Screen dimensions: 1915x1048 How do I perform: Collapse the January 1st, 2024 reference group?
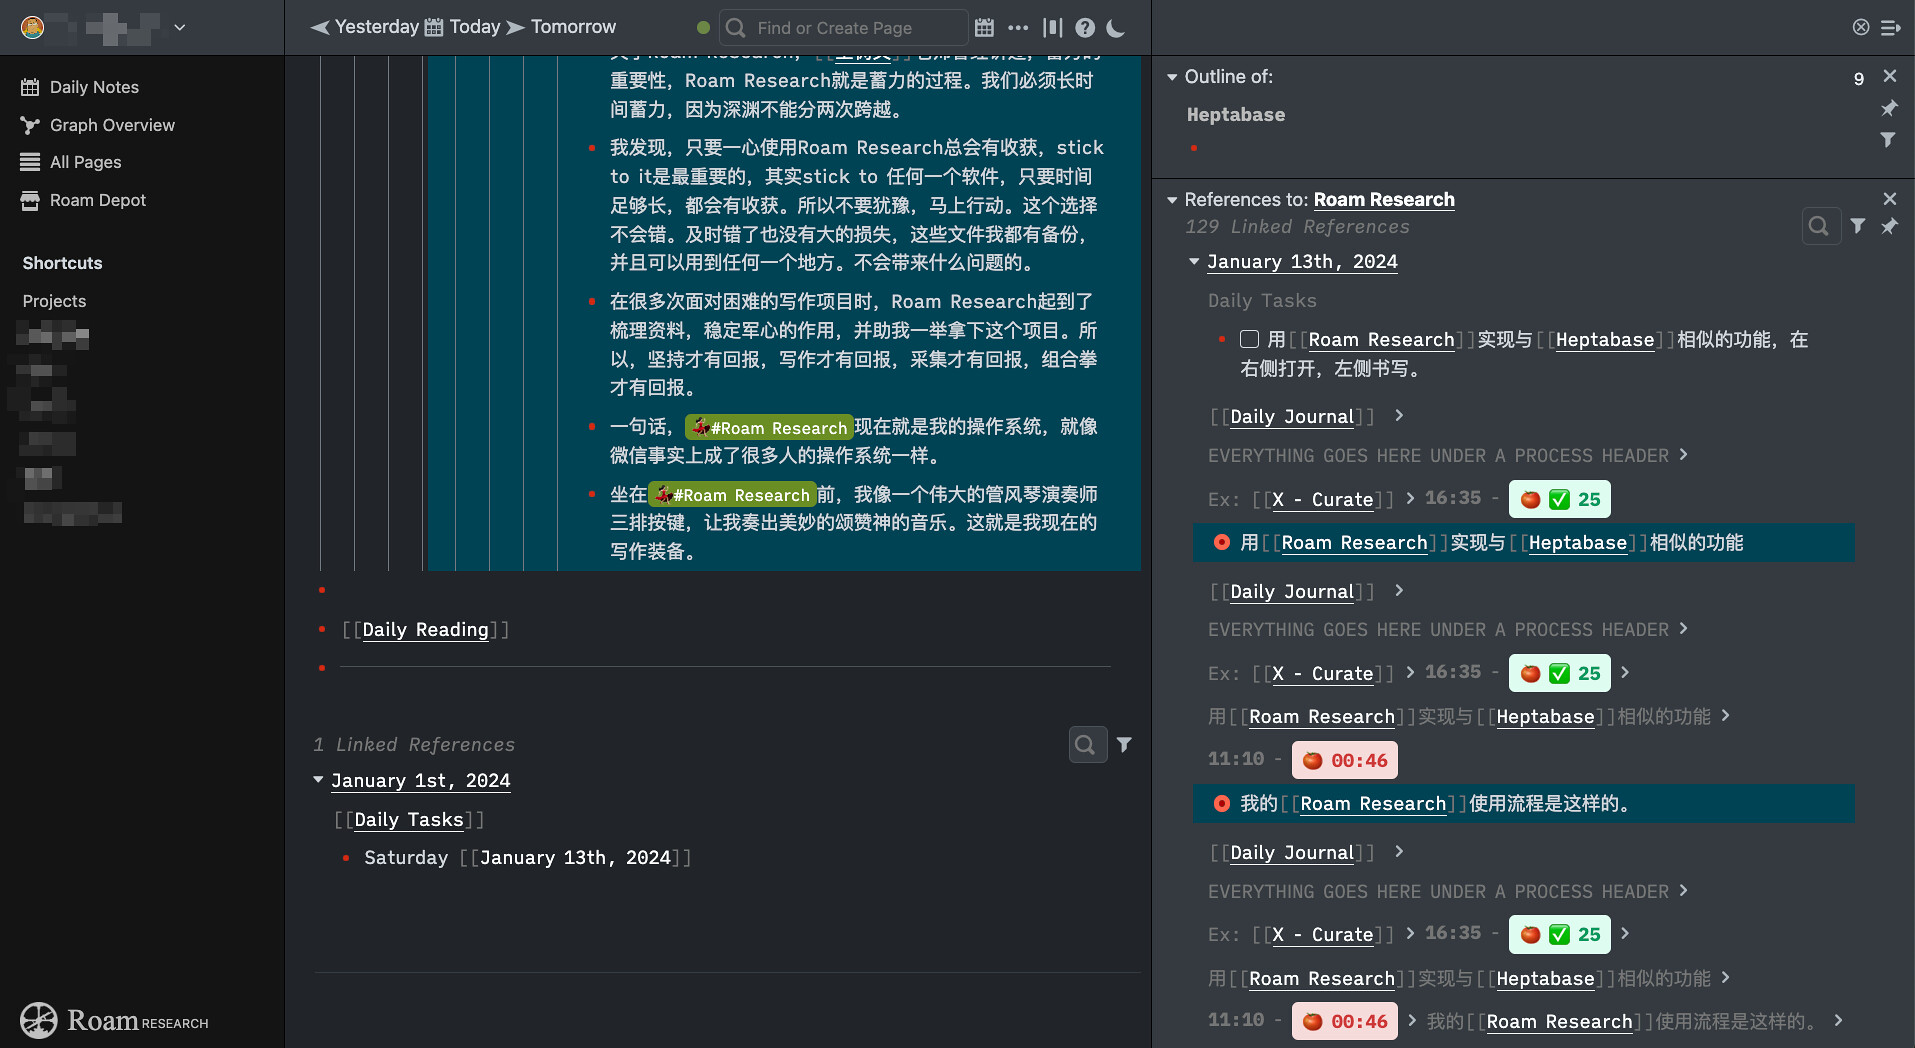(318, 780)
